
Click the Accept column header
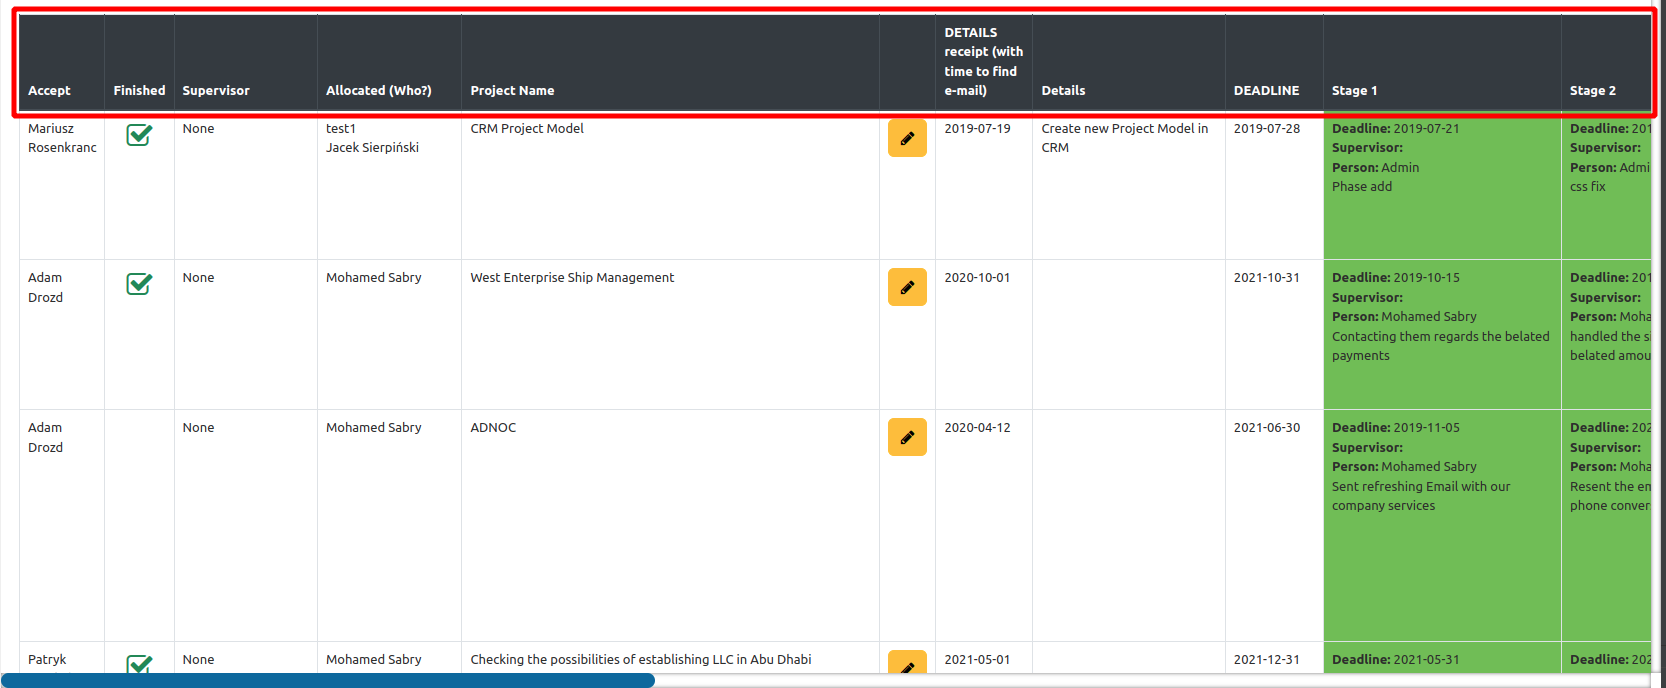pos(49,90)
